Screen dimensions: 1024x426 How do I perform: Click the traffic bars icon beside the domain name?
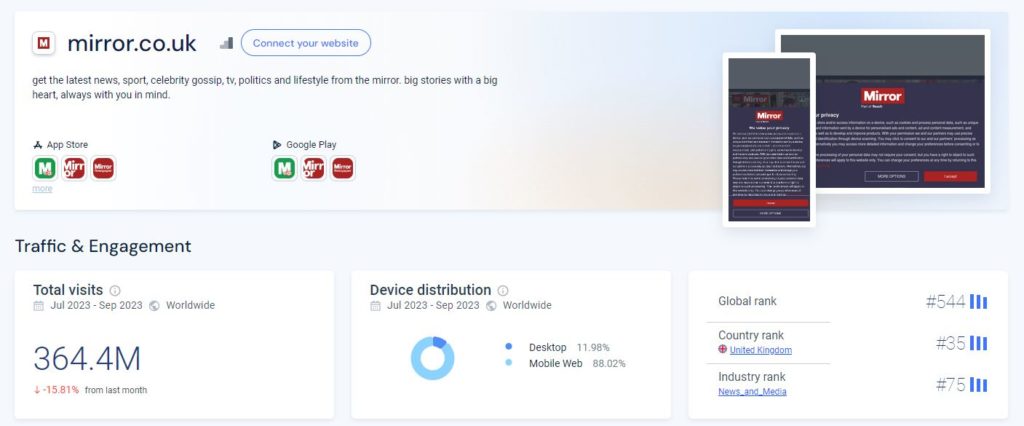pos(227,43)
